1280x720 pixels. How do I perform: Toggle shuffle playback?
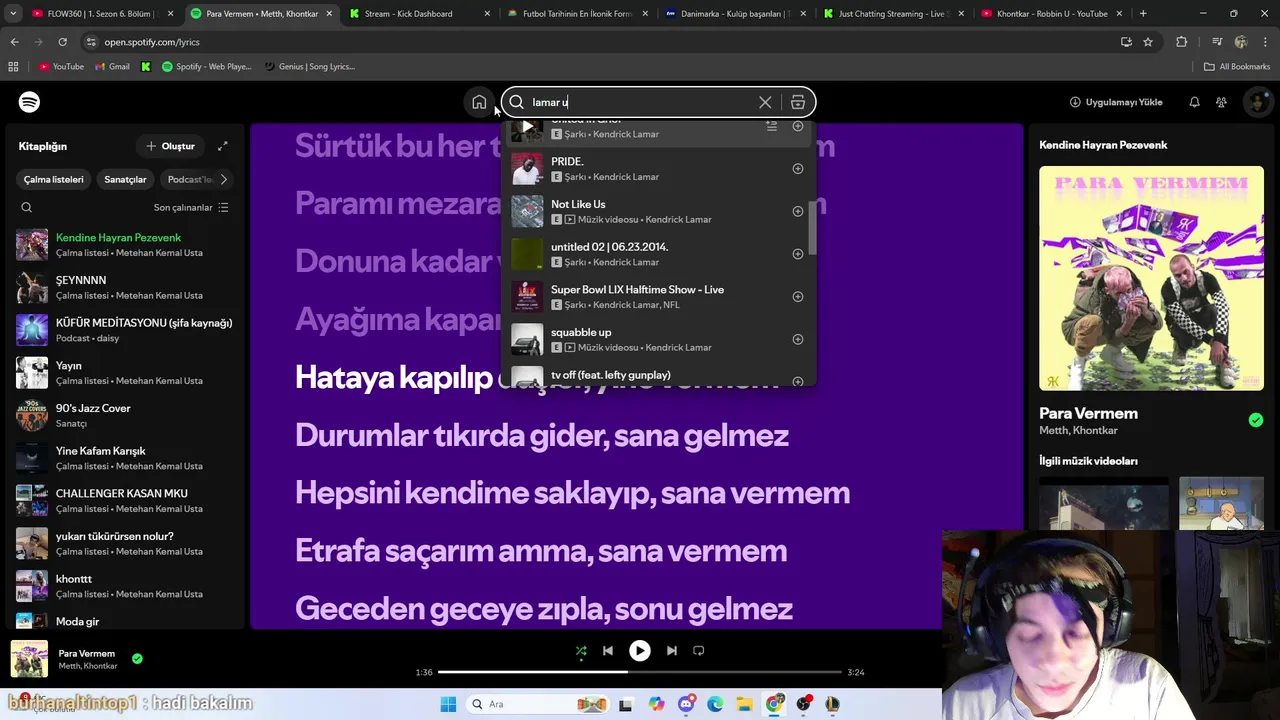[x=581, y=651]
